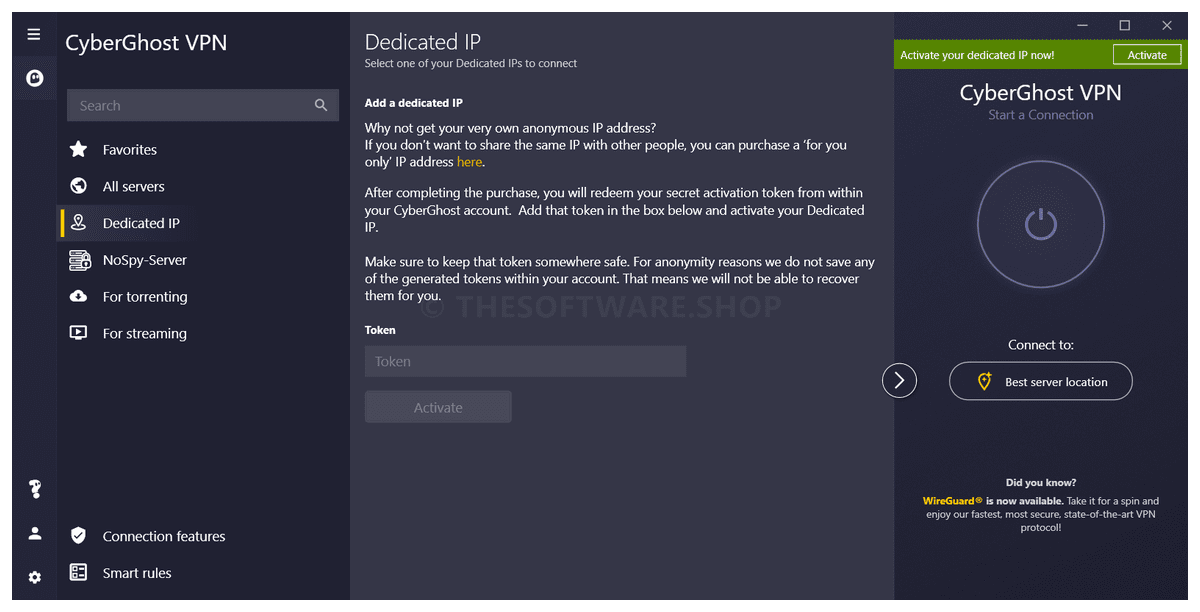Viewport: 1200px width, 612px height.
Task: Choose Best server location
Action: [1041, 381]
